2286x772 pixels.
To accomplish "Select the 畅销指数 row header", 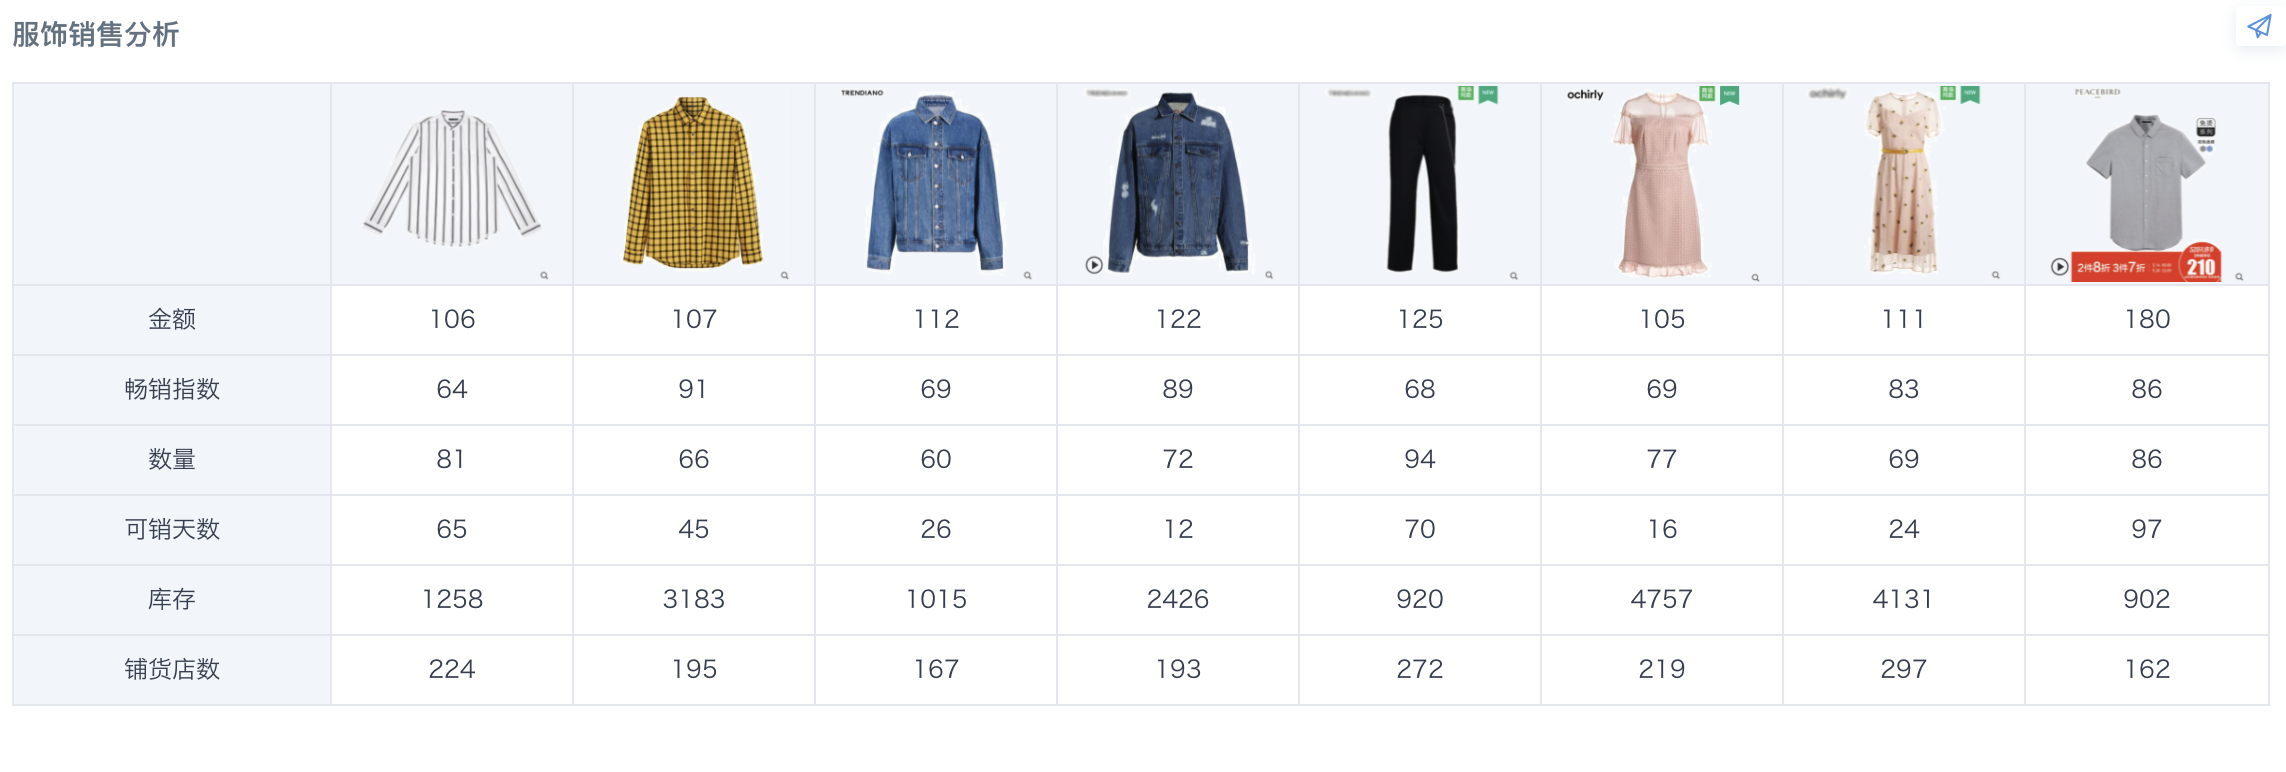I will [x=172, y=390].
